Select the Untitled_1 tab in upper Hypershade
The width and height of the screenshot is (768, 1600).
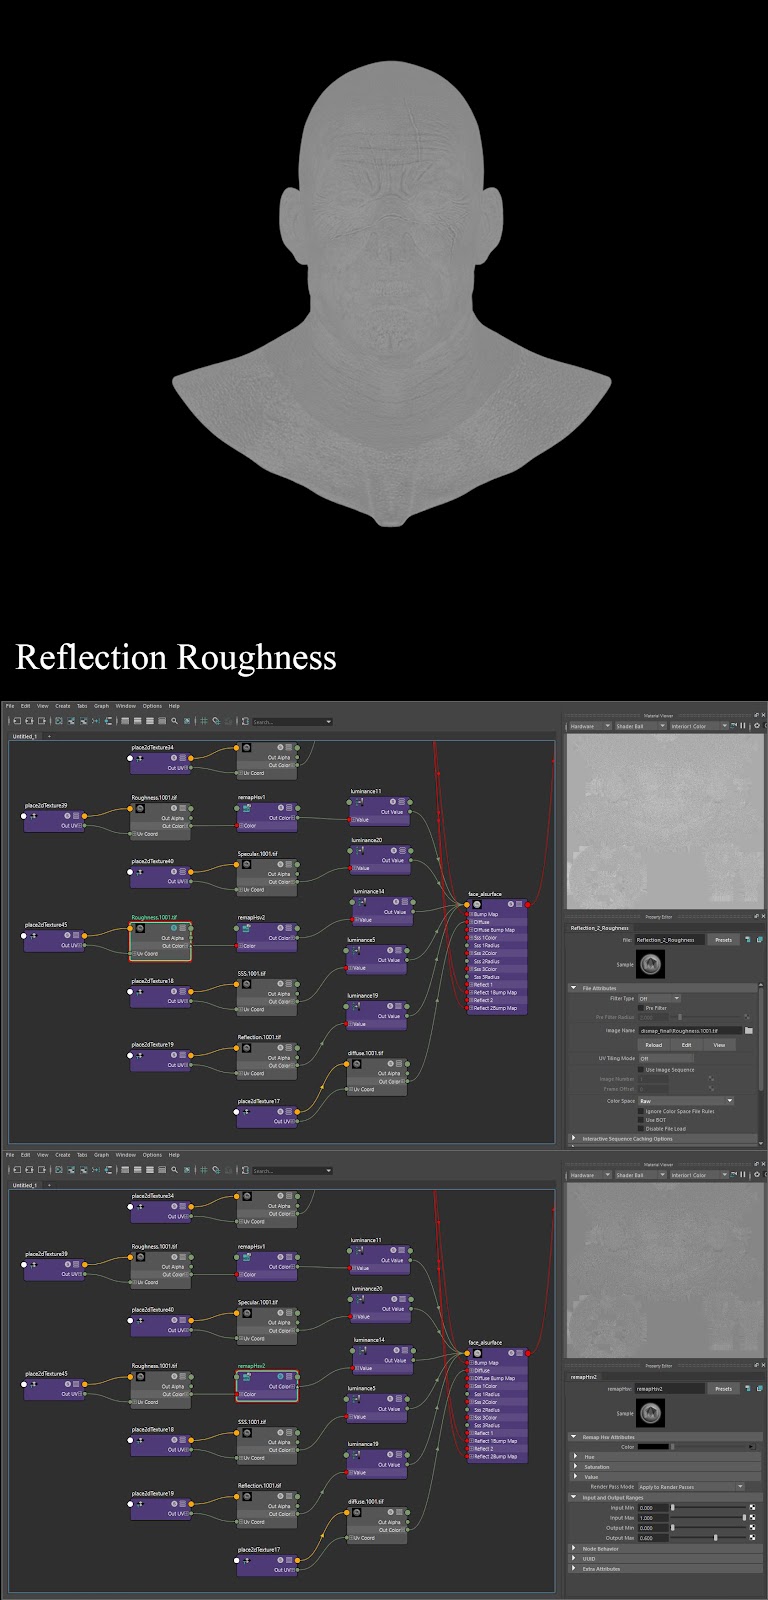tap(24, 736)
